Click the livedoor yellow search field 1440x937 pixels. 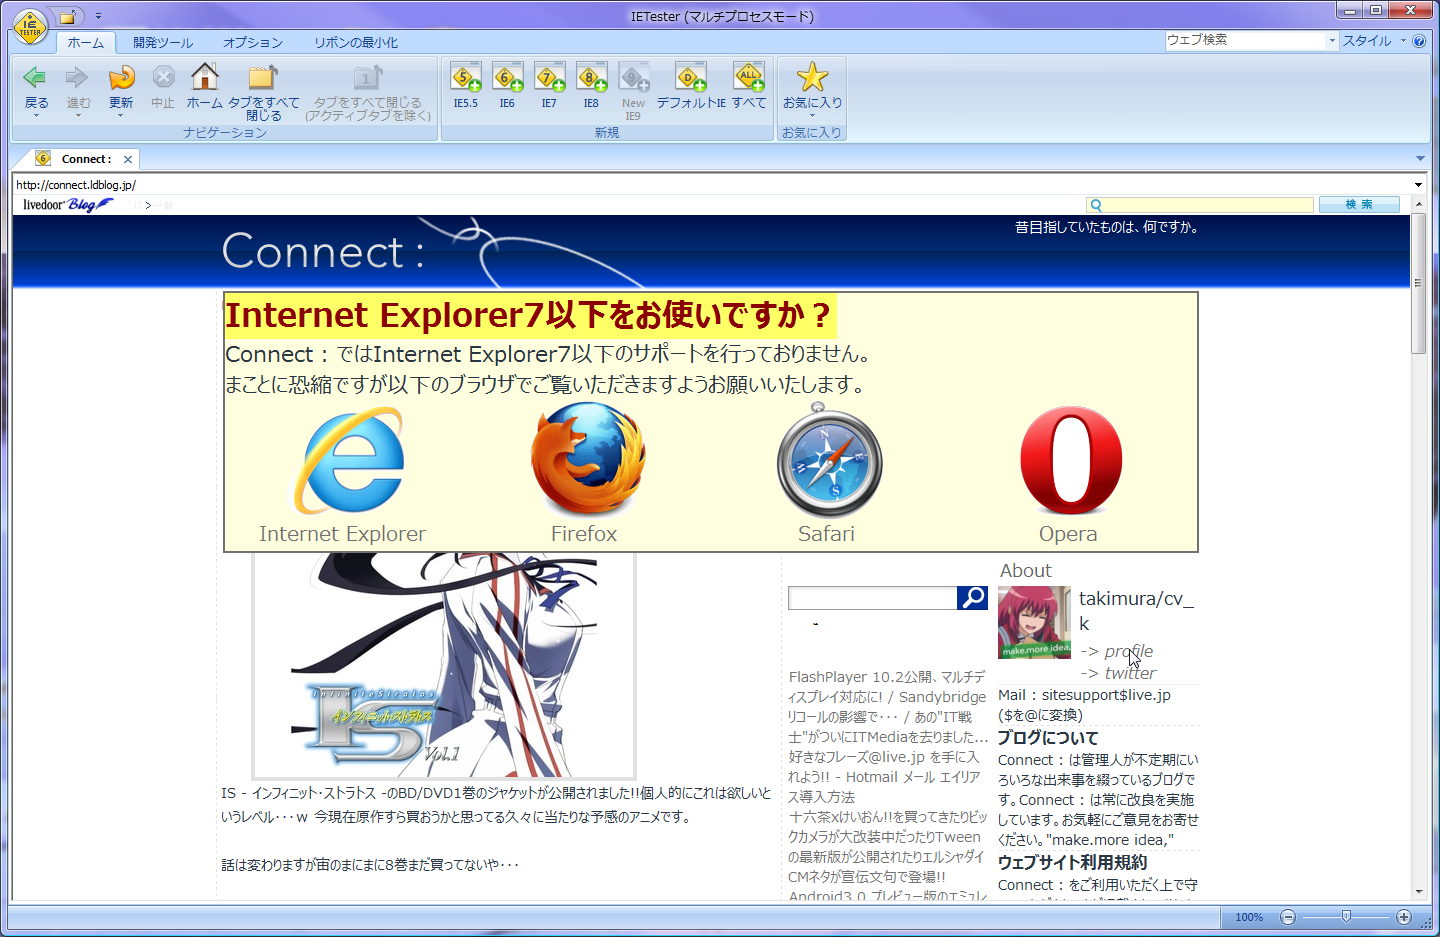pos(1201,205)
